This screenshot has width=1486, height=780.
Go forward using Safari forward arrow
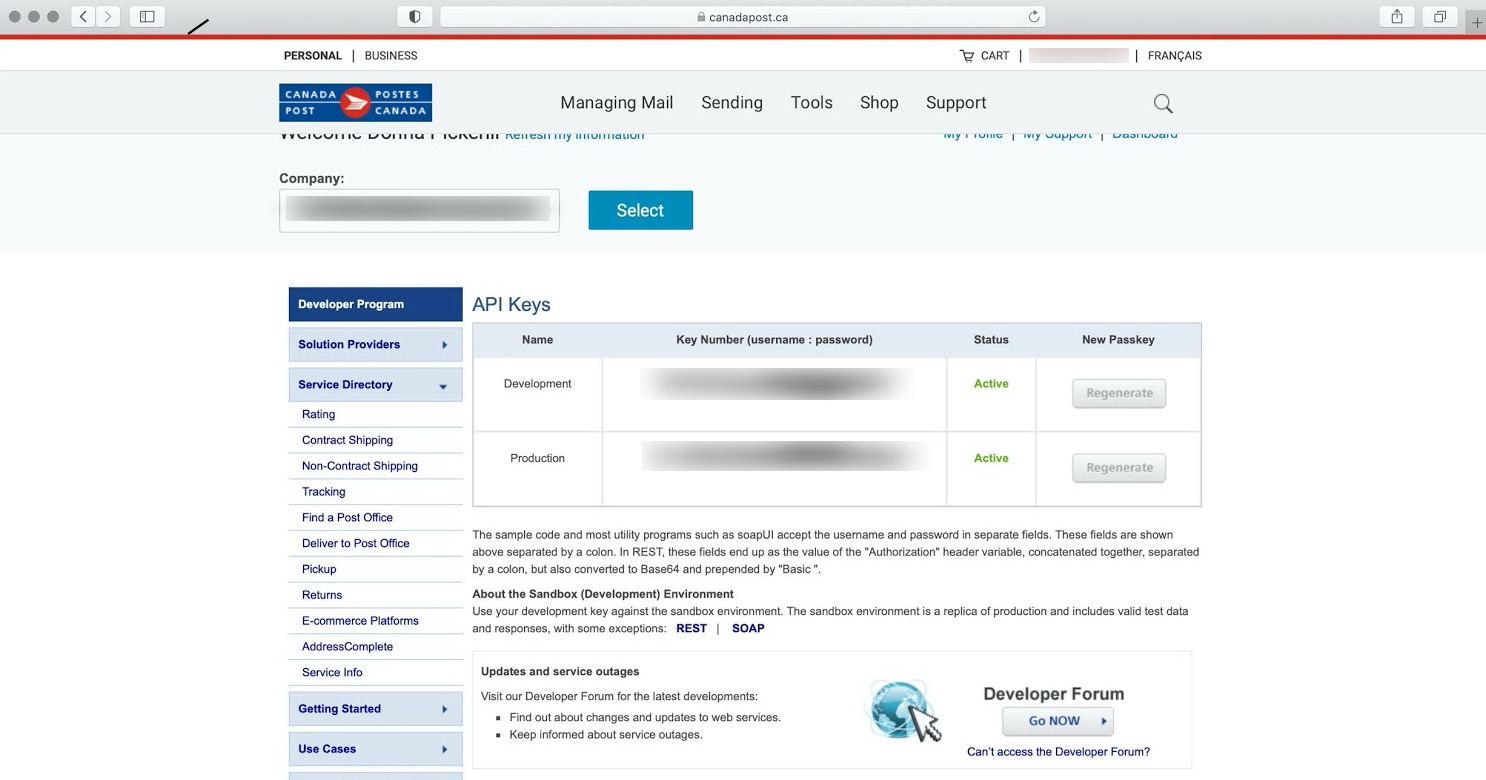[x=108, y=16]
